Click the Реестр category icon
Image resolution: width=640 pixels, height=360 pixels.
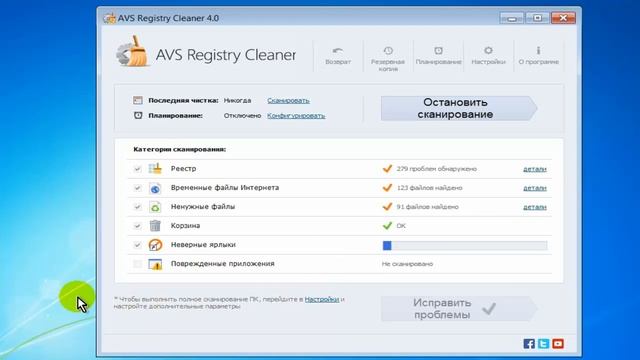(155, 169)
